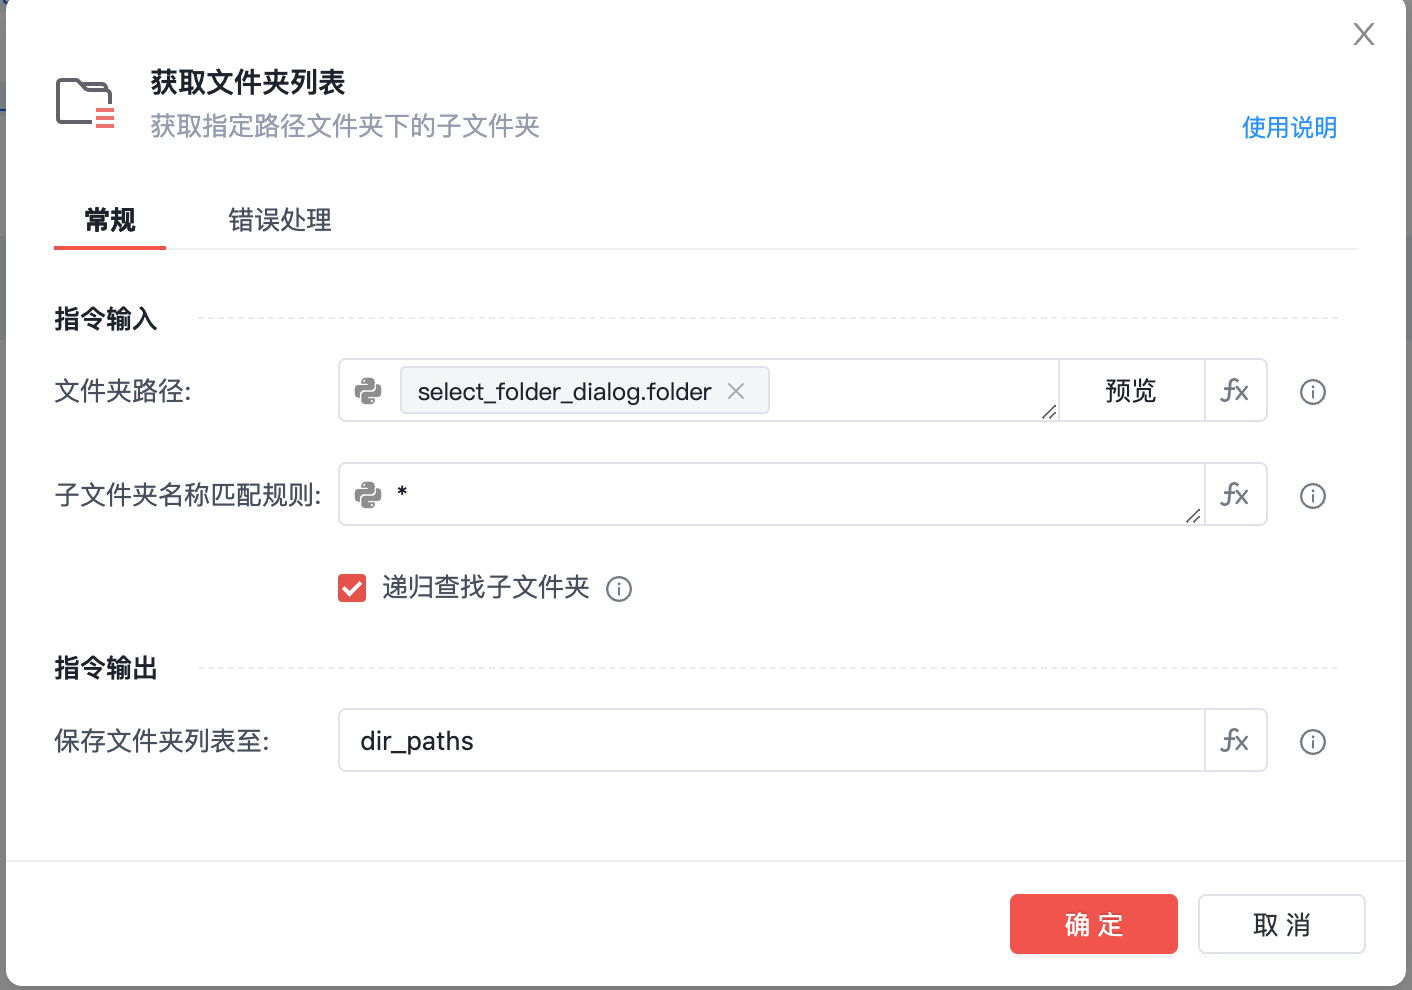Click info icon next to folder path
Viewport: 1412px width, 990px height.
pyautogui.click(x=1312, y=392)
